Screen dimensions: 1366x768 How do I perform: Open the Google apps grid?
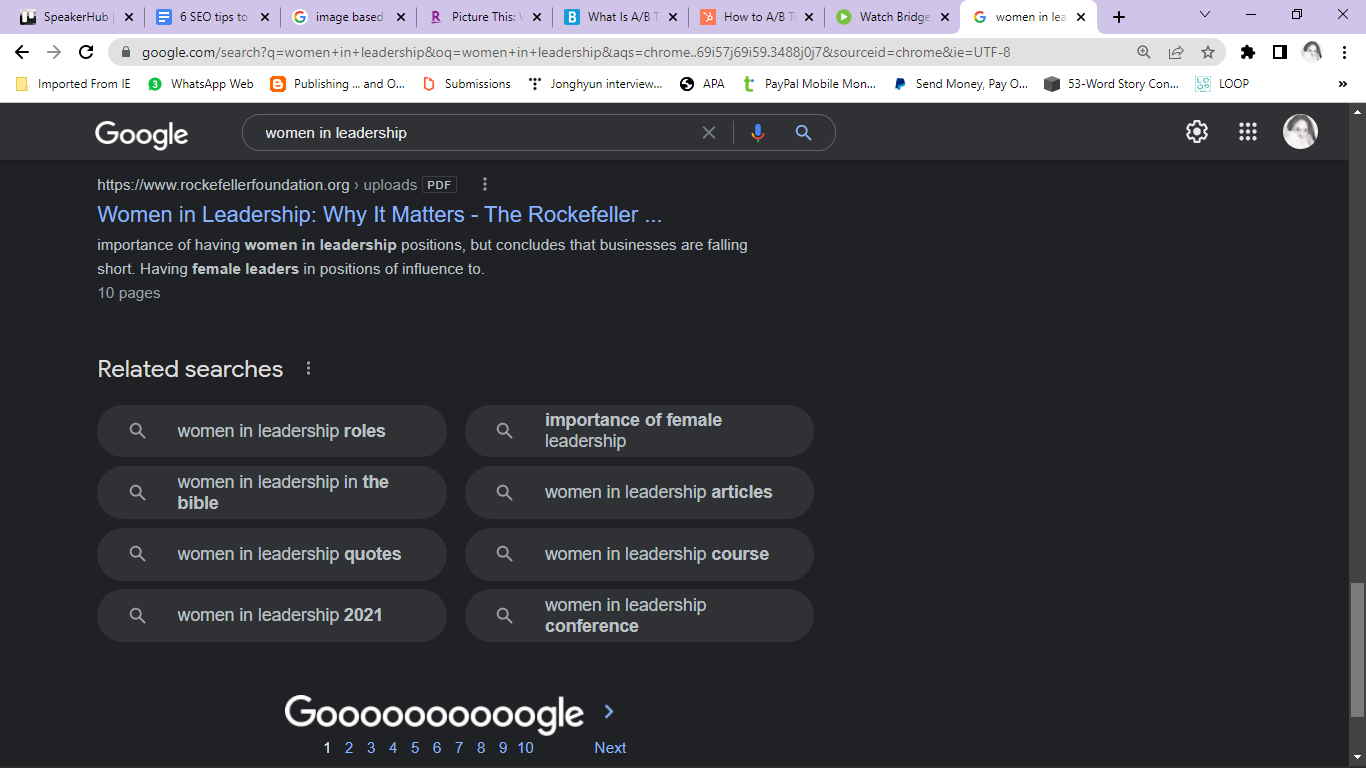click(x=1247, y=131)
